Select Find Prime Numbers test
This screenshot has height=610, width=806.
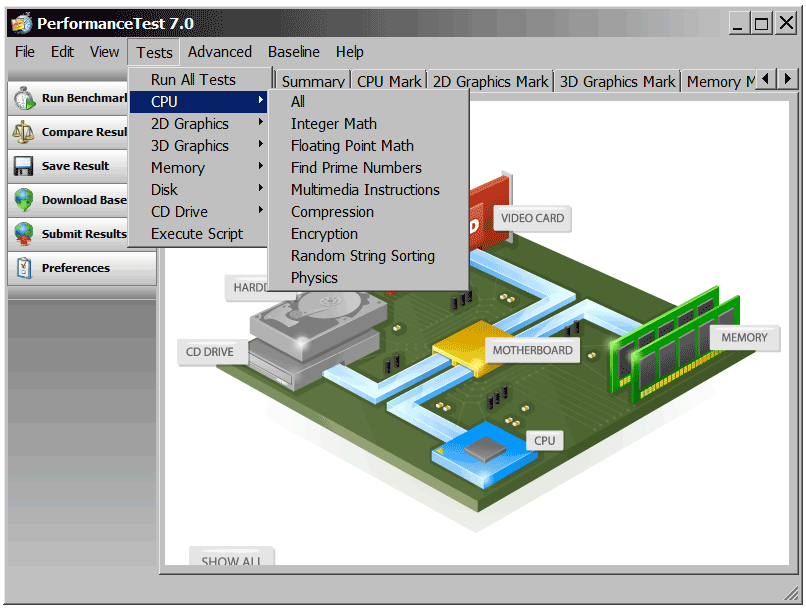click(x=356, y=168)
